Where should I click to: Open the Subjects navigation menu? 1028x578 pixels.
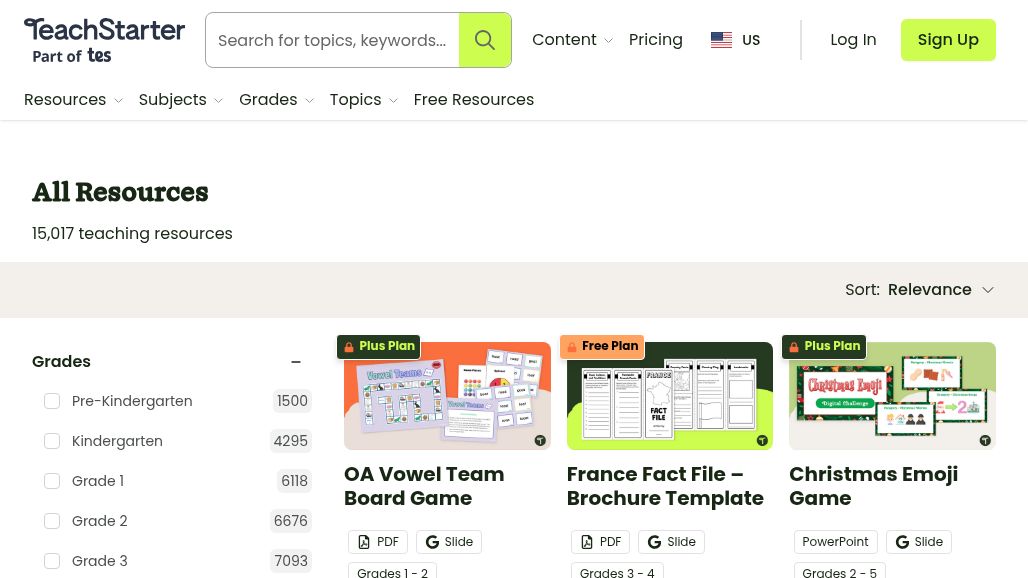point(180,100)
